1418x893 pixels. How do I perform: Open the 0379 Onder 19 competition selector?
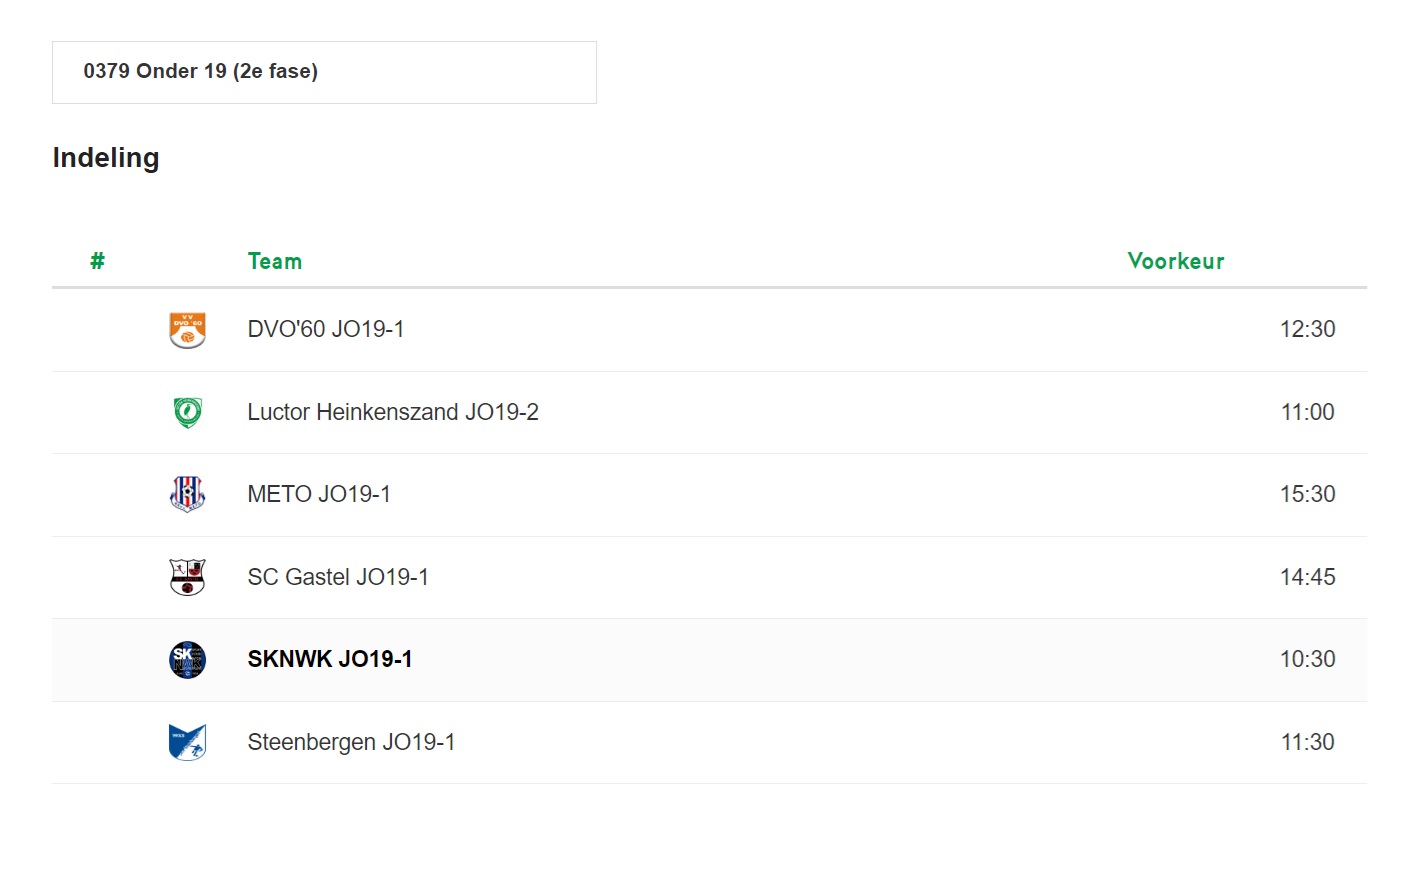(324, 72)
